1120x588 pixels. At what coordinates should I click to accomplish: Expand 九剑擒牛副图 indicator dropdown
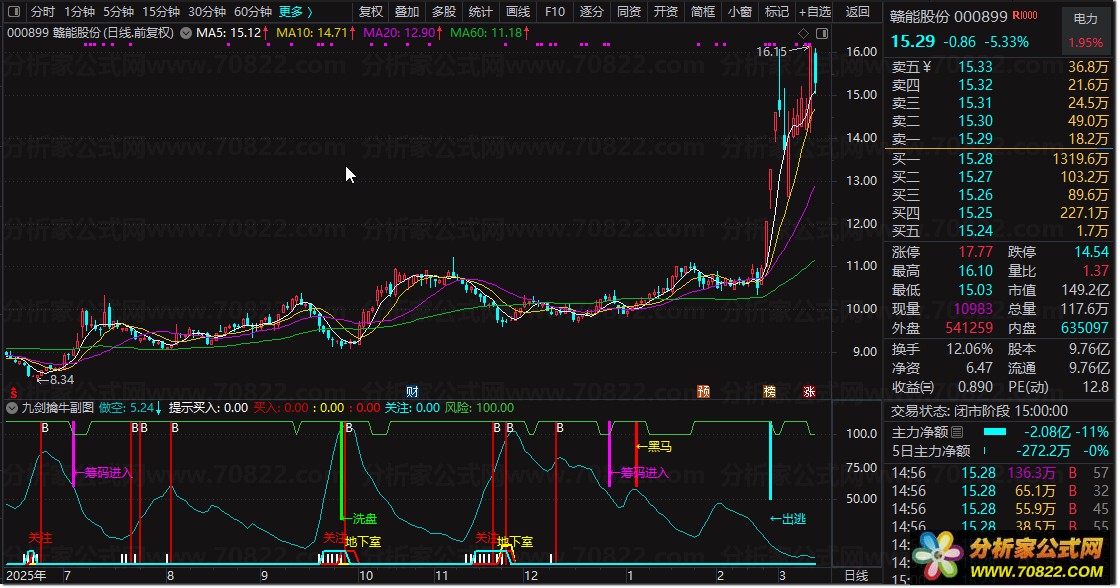[12, 408]
